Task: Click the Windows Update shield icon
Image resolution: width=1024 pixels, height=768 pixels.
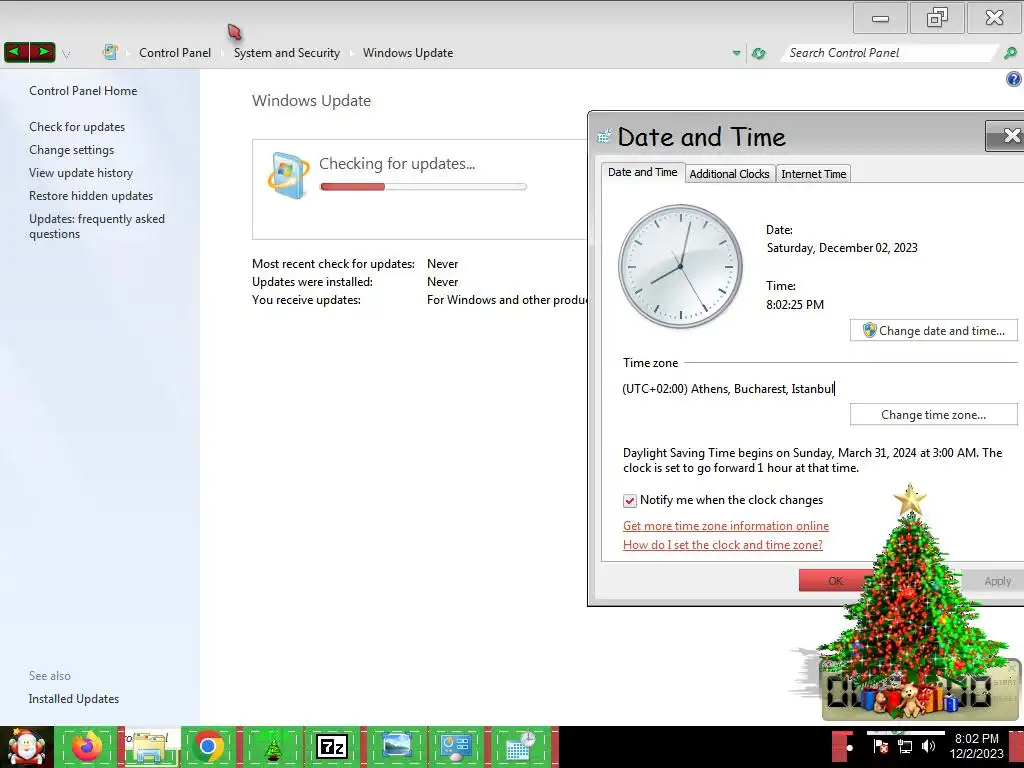Action: tap(288, 175)
